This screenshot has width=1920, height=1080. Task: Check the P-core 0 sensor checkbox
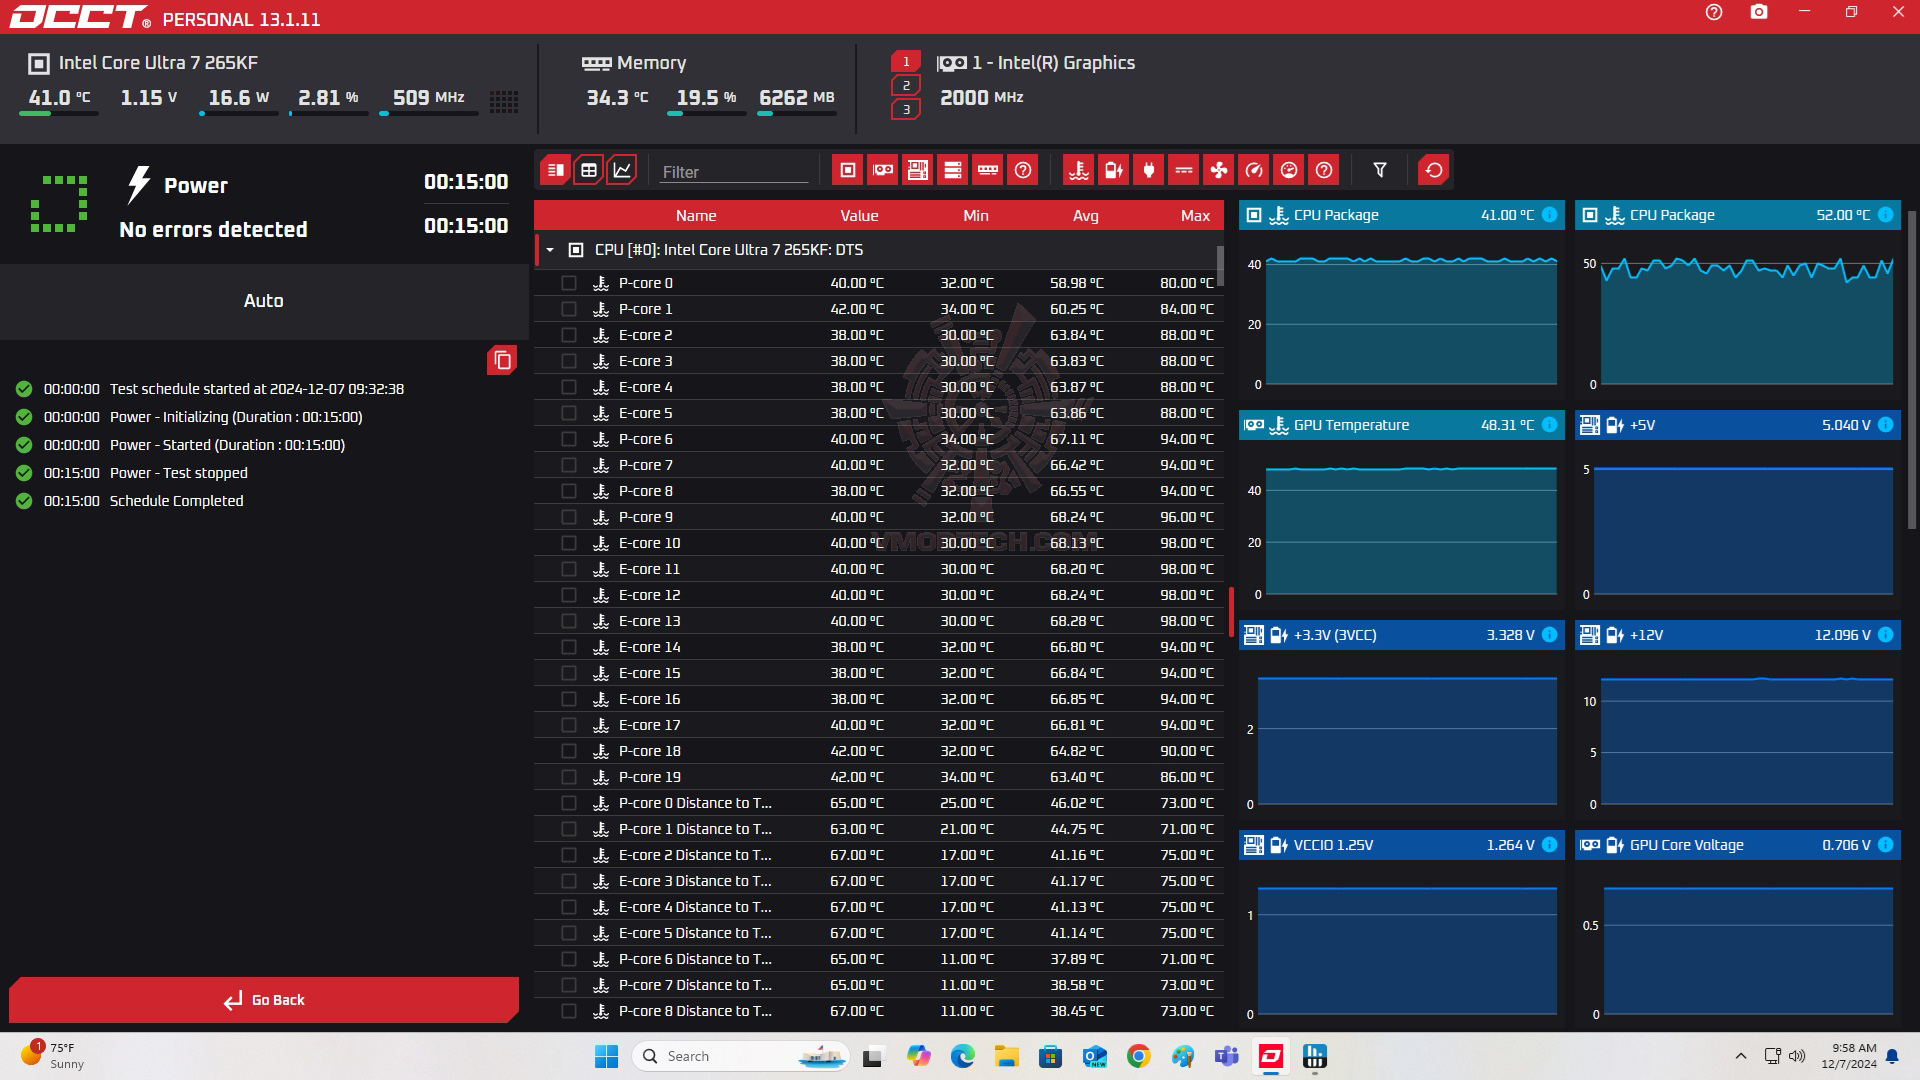coord(569,283)
